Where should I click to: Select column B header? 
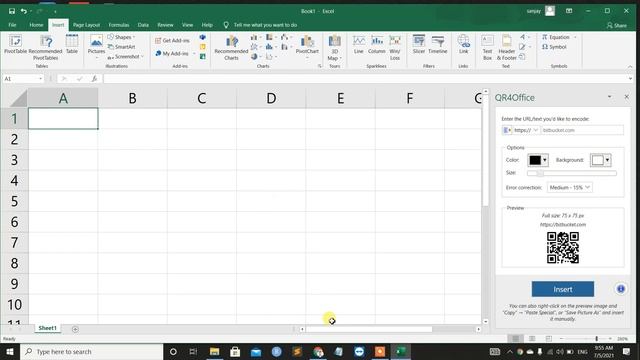132,98
